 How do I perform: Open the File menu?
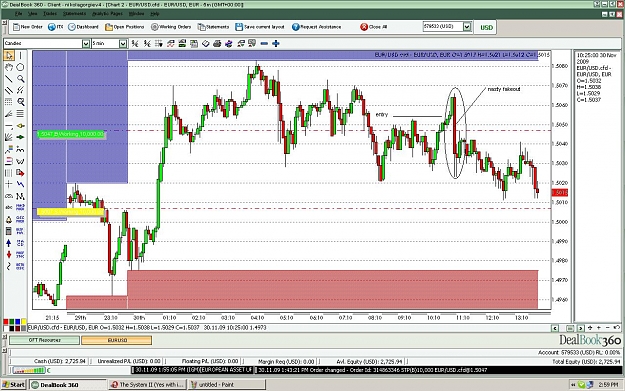(18, 14)
